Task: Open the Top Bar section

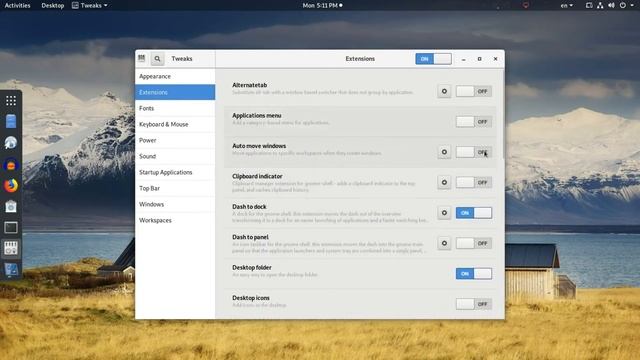Action: click(175, 188)
